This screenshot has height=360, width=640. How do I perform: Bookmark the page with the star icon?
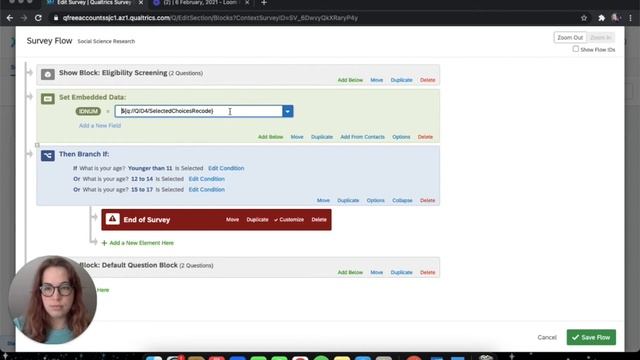pyautogui.click(x=584, y=18)
